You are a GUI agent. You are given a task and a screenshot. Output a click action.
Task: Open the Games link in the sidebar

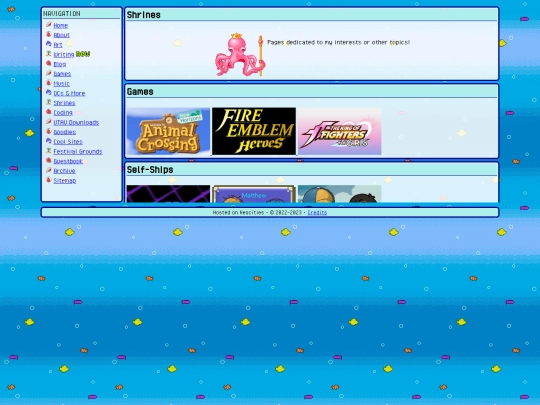pyautogui.click(x=62, y=74)
